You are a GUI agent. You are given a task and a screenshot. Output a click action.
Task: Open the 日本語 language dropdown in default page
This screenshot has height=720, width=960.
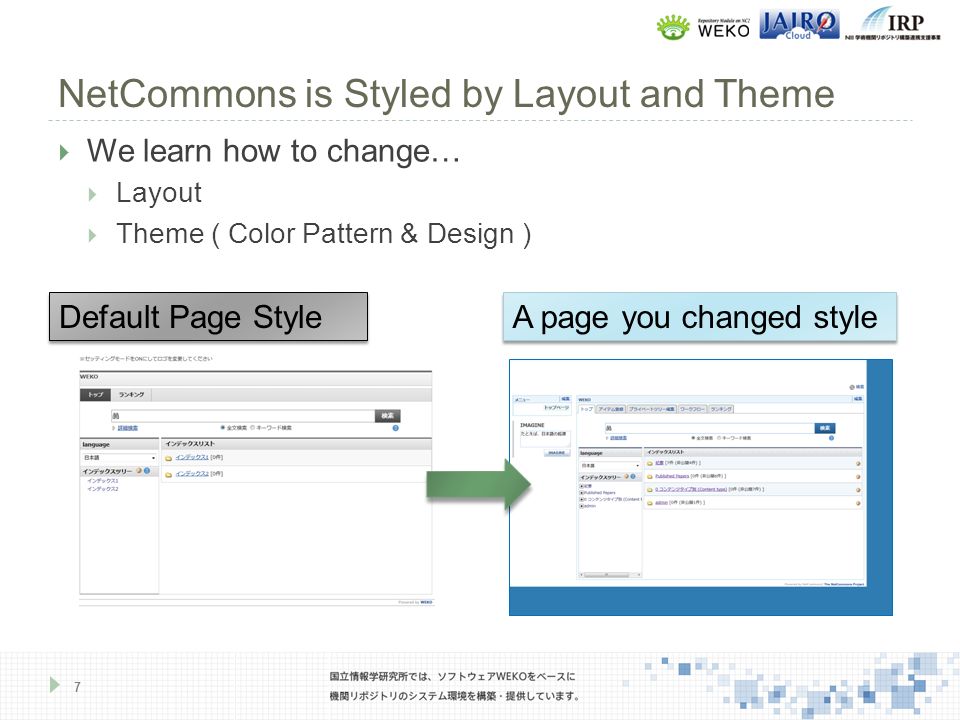tap(119, 458)
